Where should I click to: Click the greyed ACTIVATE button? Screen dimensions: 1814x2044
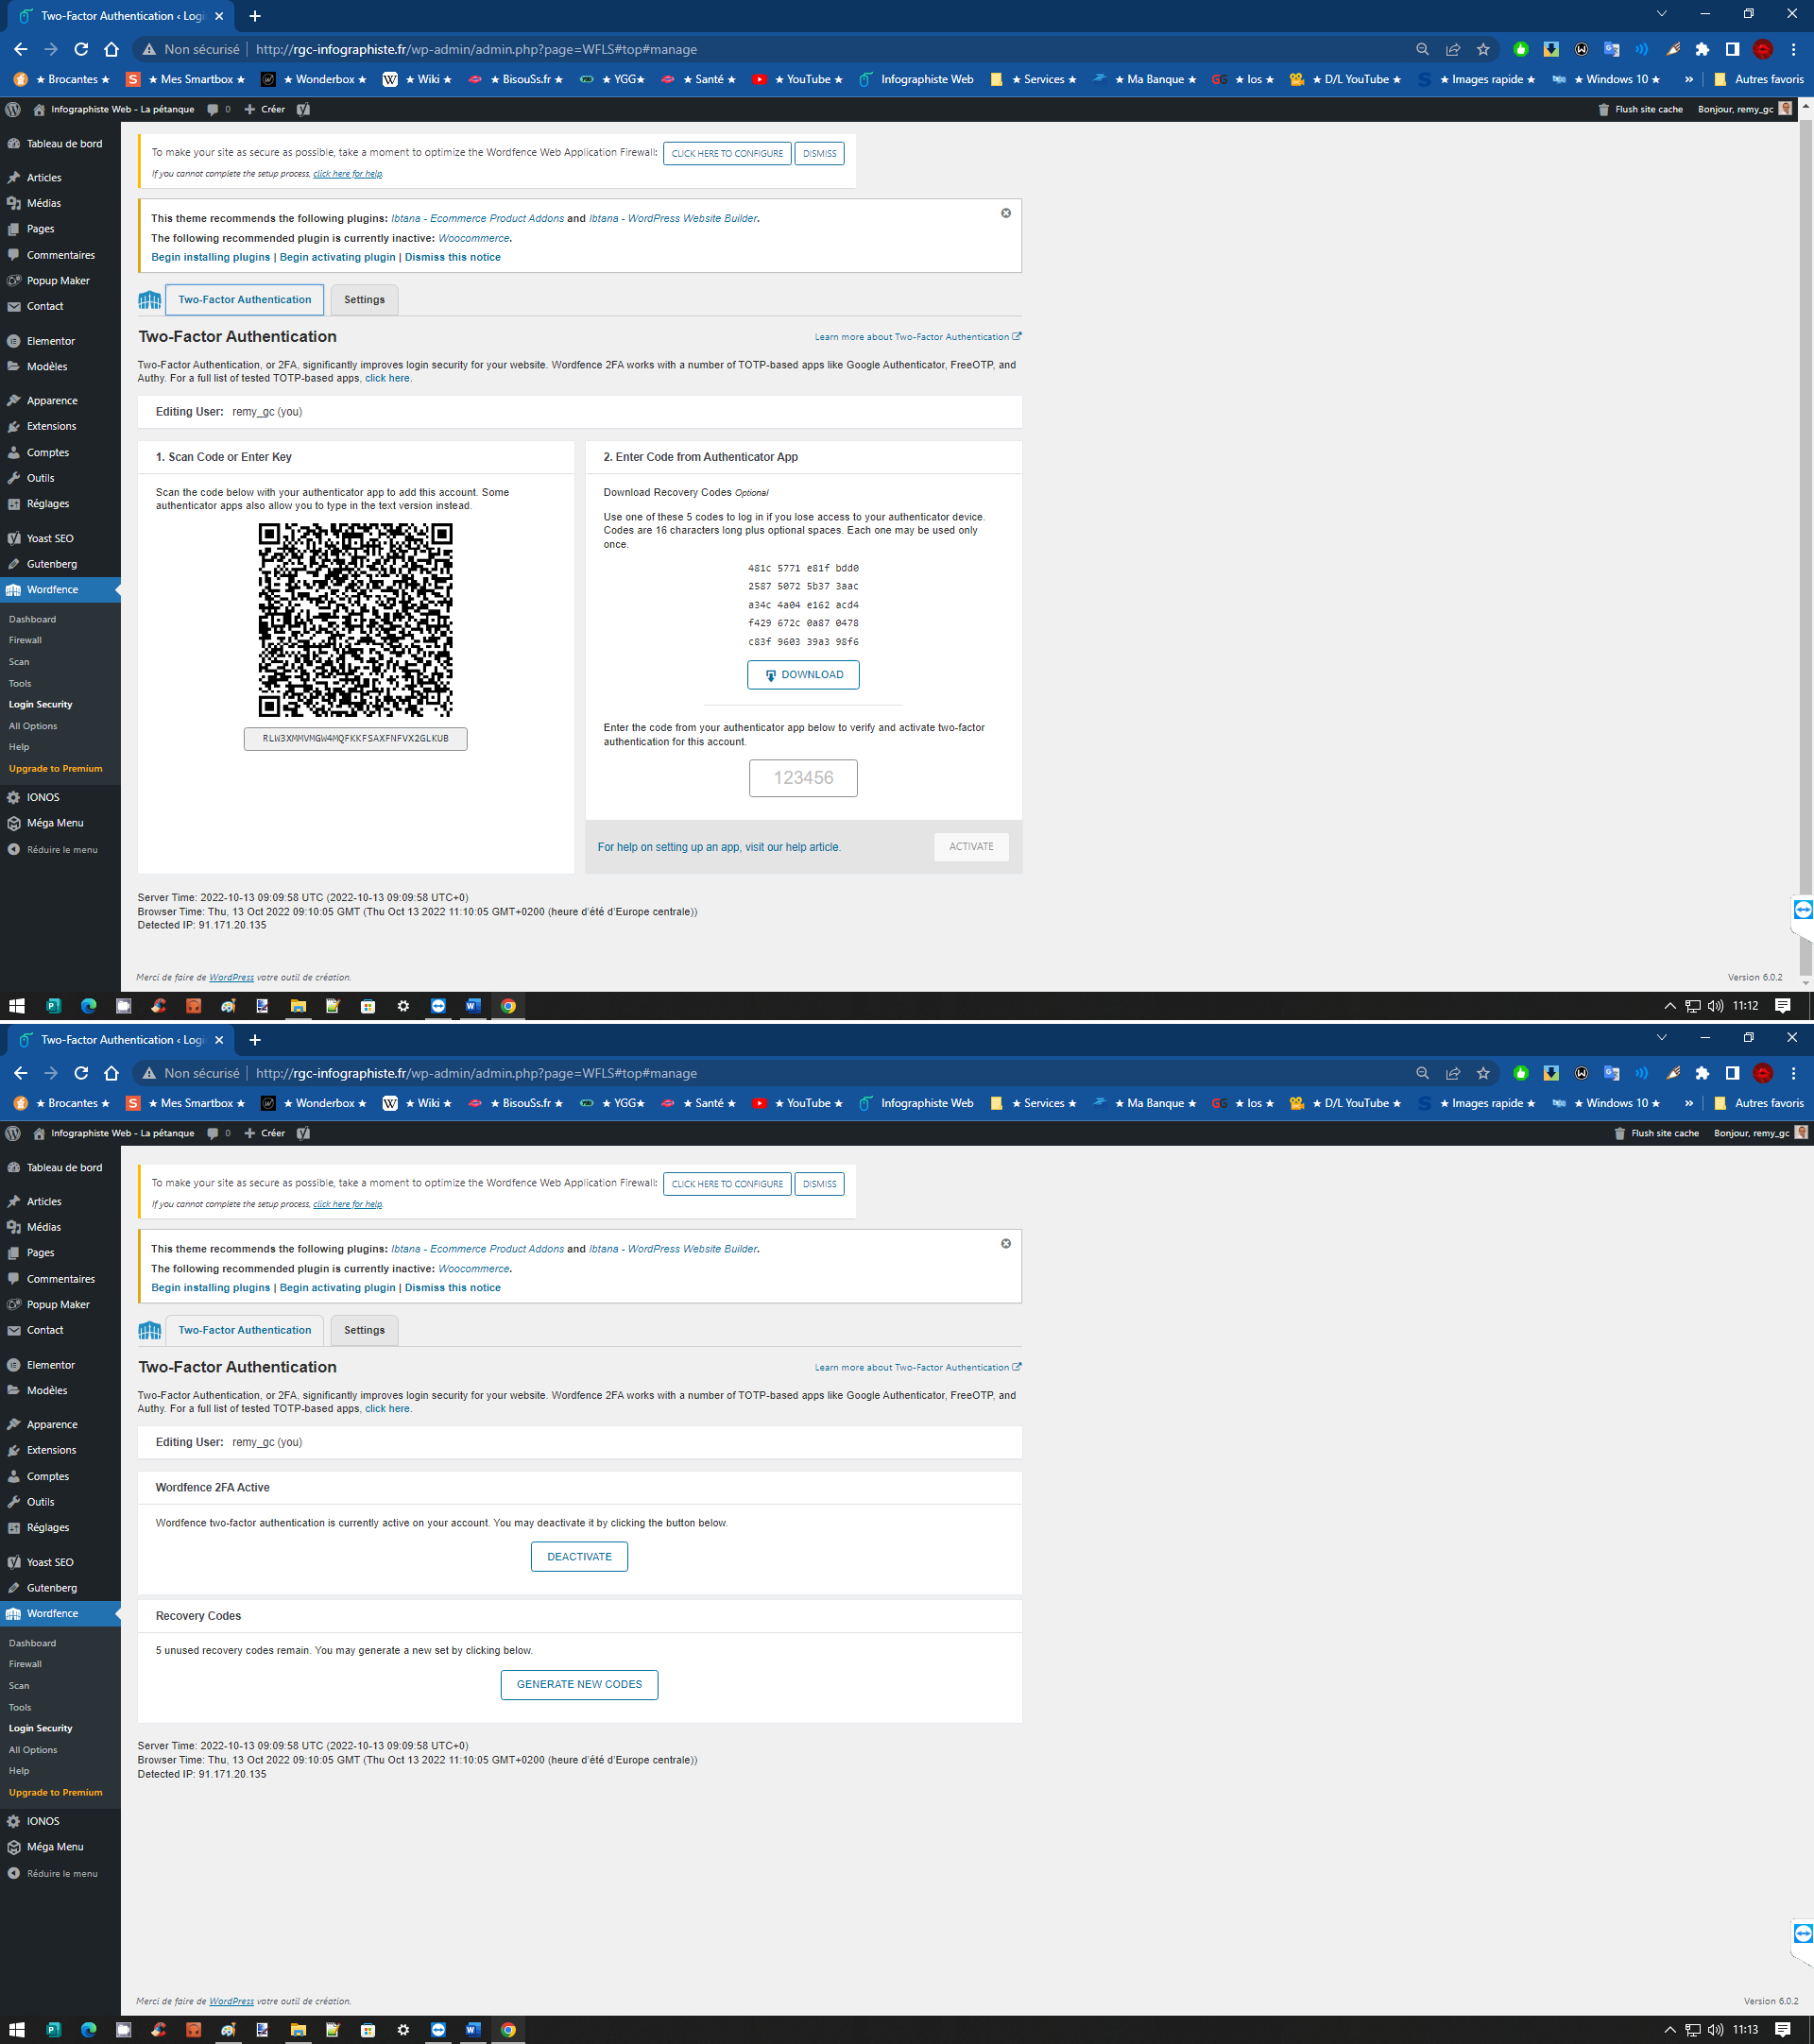pos(970,847)
